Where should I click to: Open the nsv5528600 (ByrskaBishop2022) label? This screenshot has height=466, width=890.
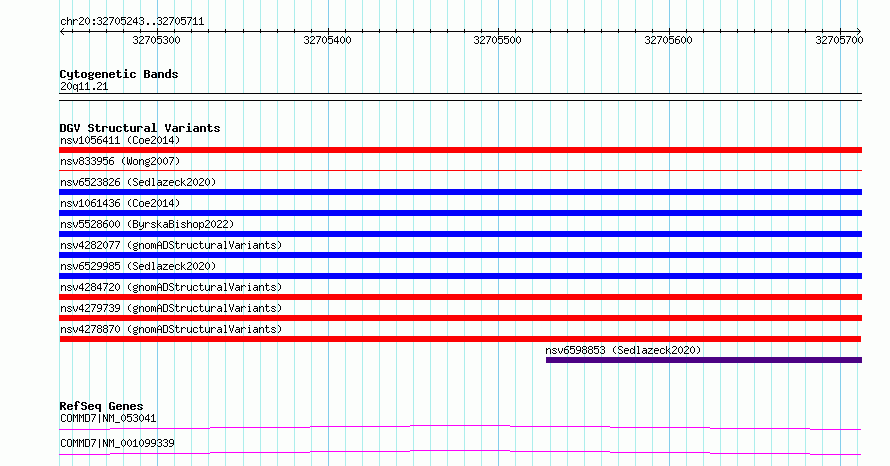(147, 224)
